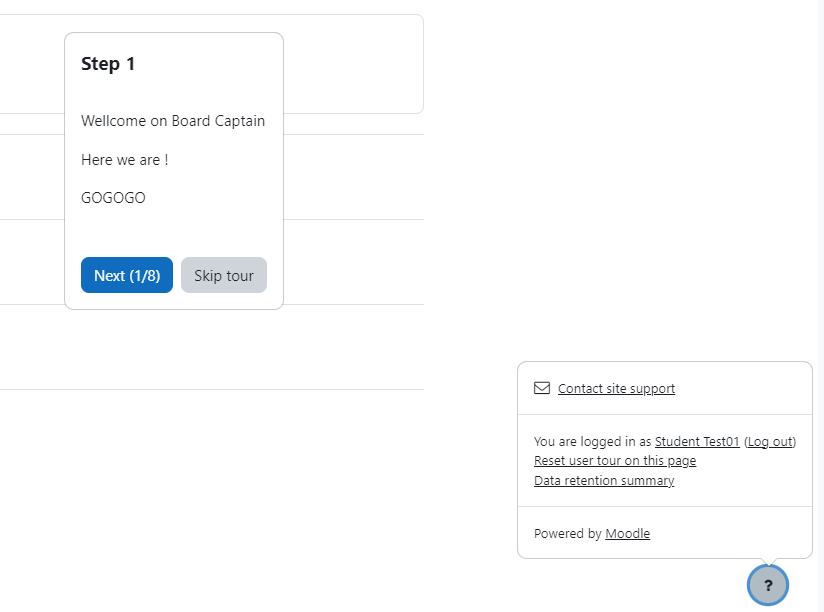Click the Here we are ! line

[x=125, y=160]
